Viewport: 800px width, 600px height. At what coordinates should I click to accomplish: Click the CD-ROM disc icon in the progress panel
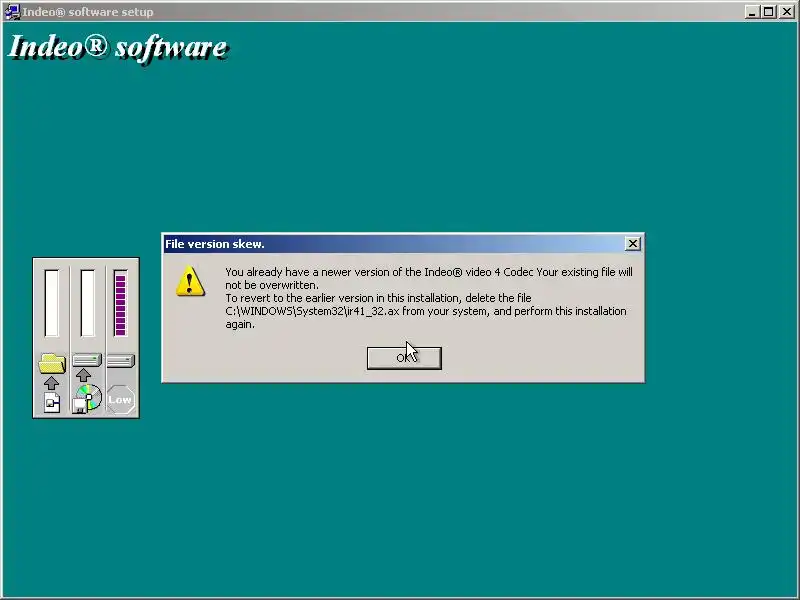pyautogui.click(x=87, y=398)
